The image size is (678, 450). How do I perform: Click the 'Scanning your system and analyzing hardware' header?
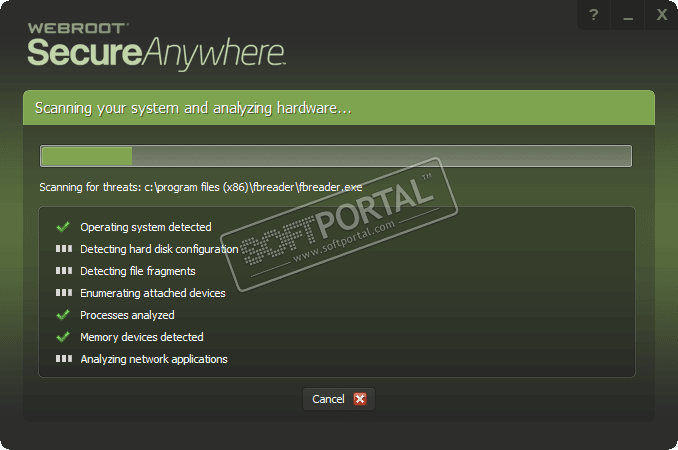[x=339, y=108]
